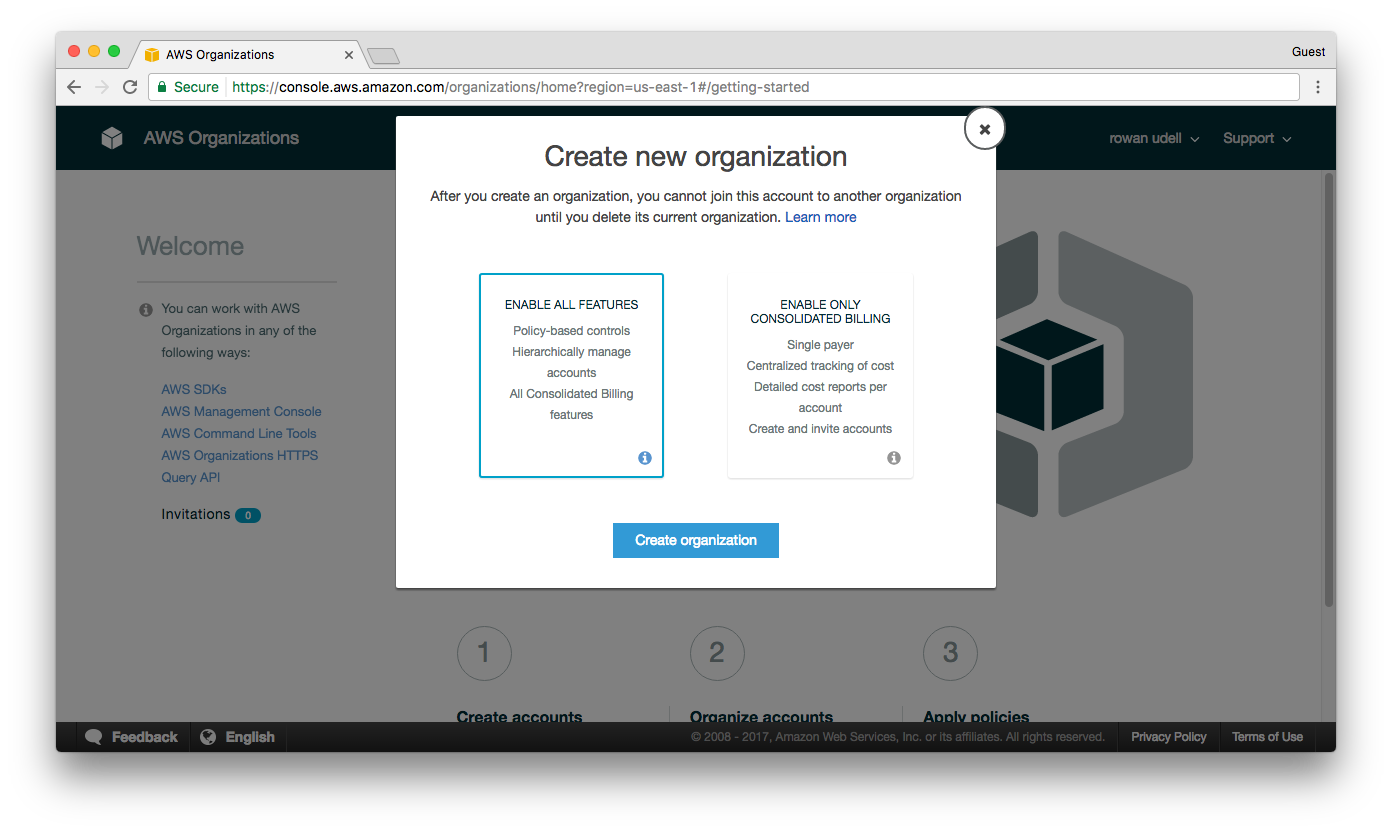Reload the page with the refresh icon
Image resolution: width=1392 pixels, height=832 pixels.
(130, 87)
